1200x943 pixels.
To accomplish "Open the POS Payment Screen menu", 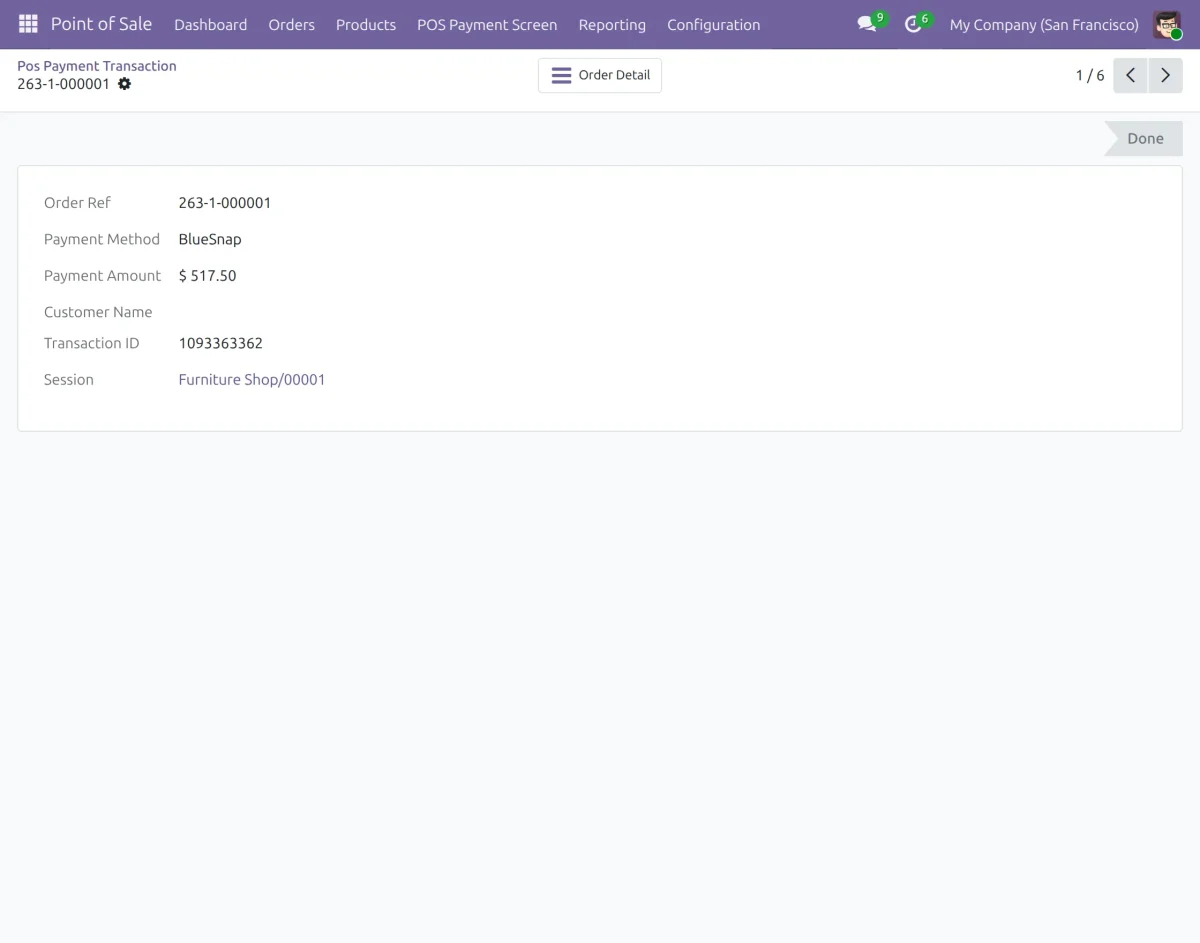I will 487,24.
